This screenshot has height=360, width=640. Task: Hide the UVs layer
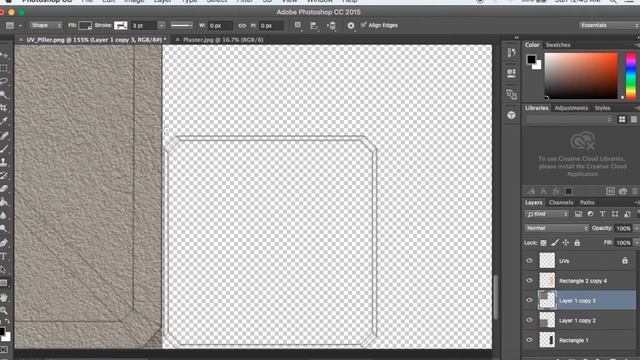(529, 261)
